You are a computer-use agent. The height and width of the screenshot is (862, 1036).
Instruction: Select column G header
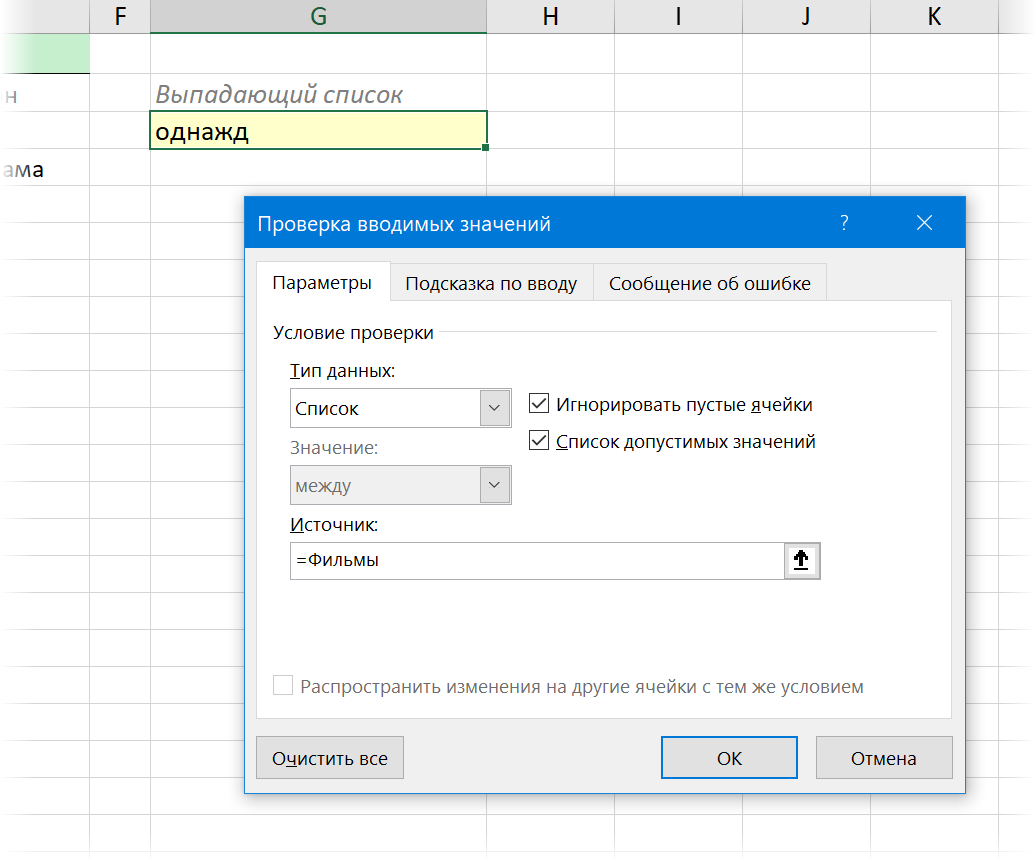pos(318,16)
